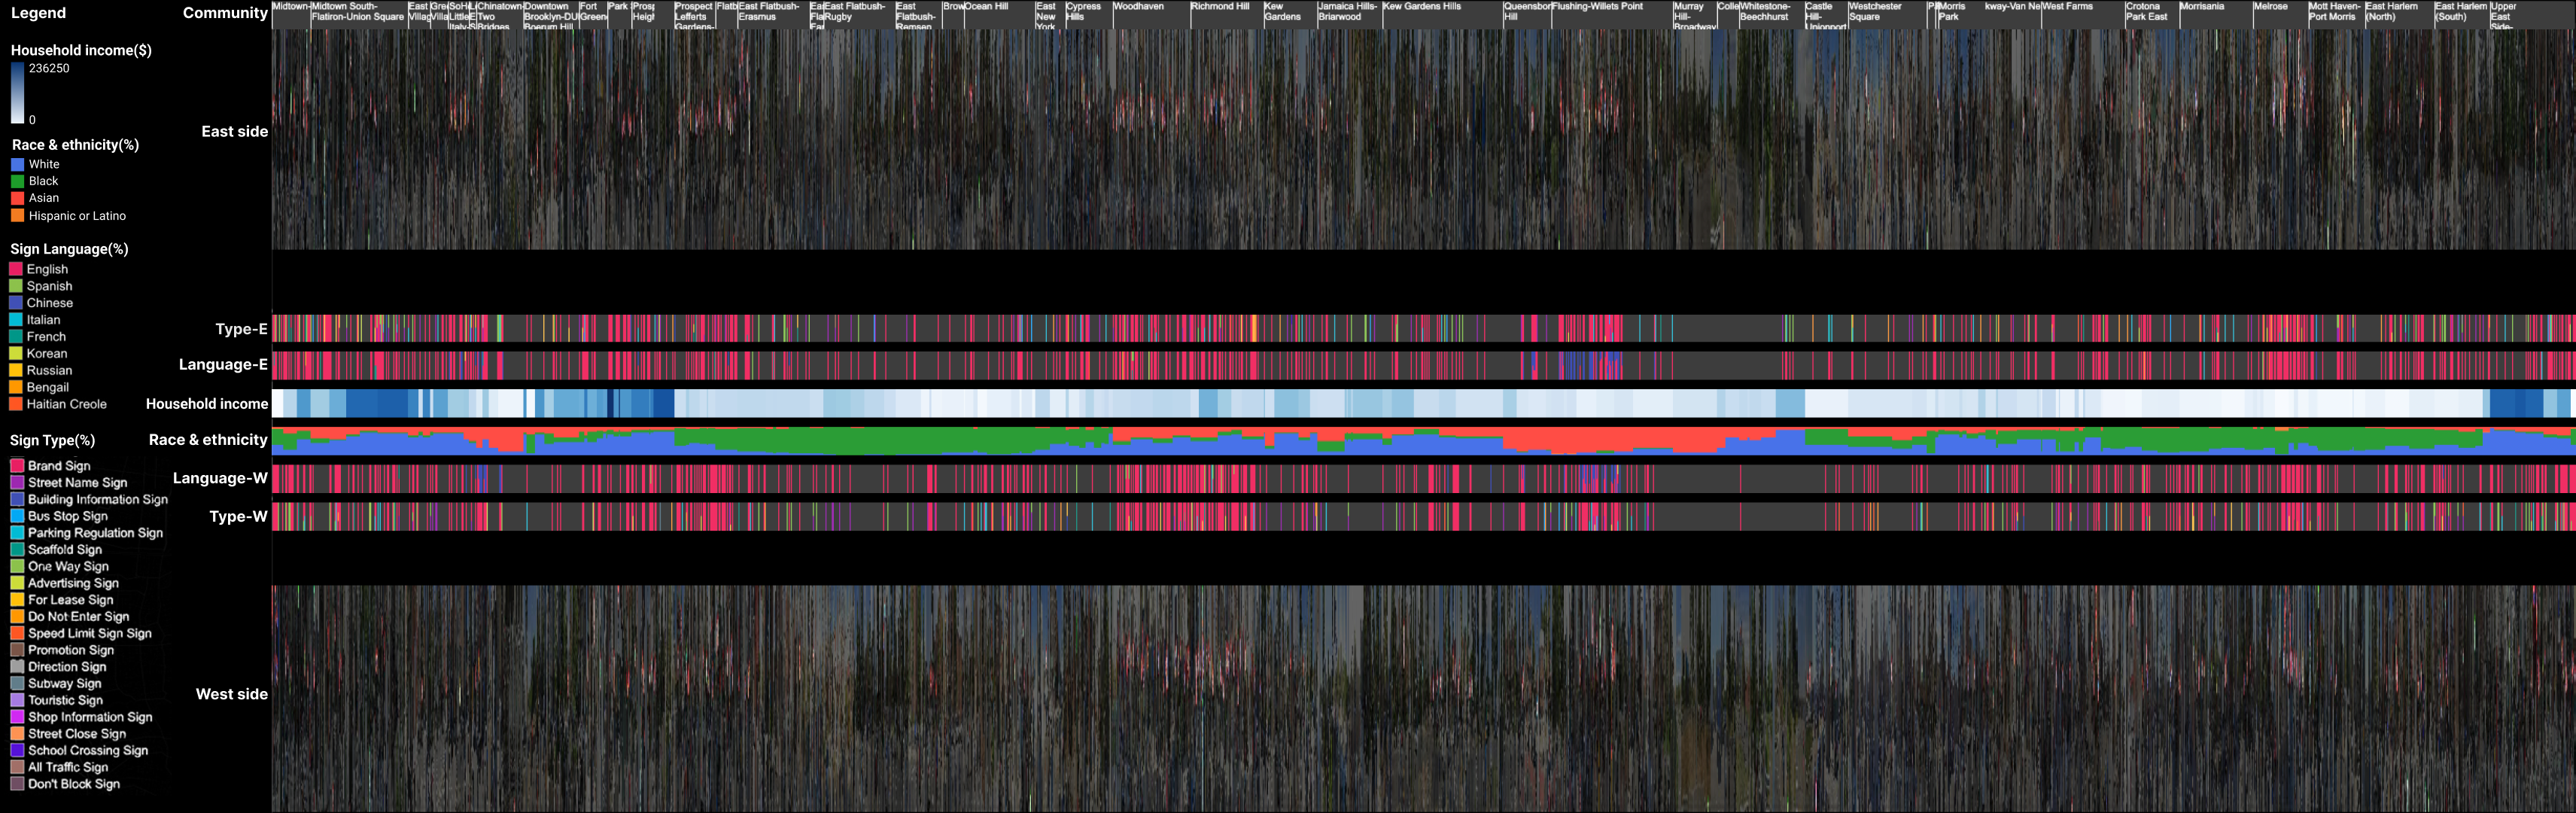Click the For Lease Sign swatch
Screen dimensions: 2576x813
point(17,600)
